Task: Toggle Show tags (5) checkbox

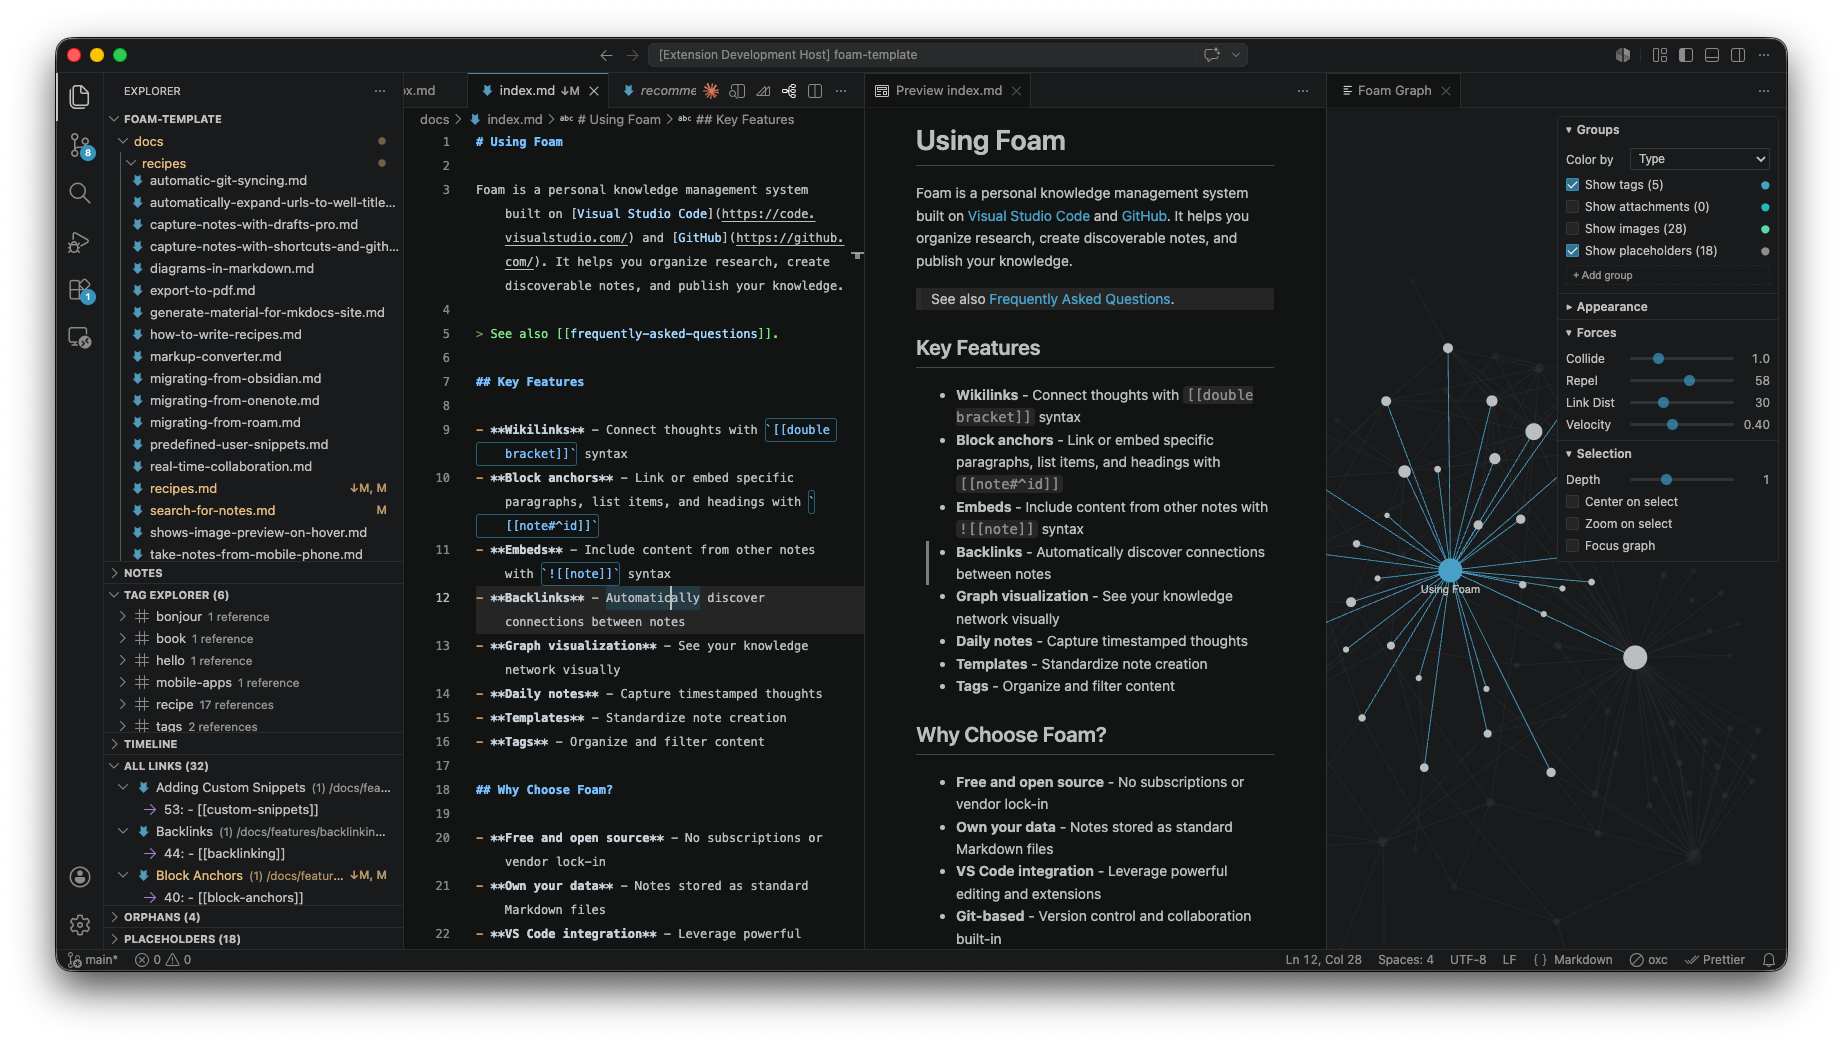Action: [1572, 185]
